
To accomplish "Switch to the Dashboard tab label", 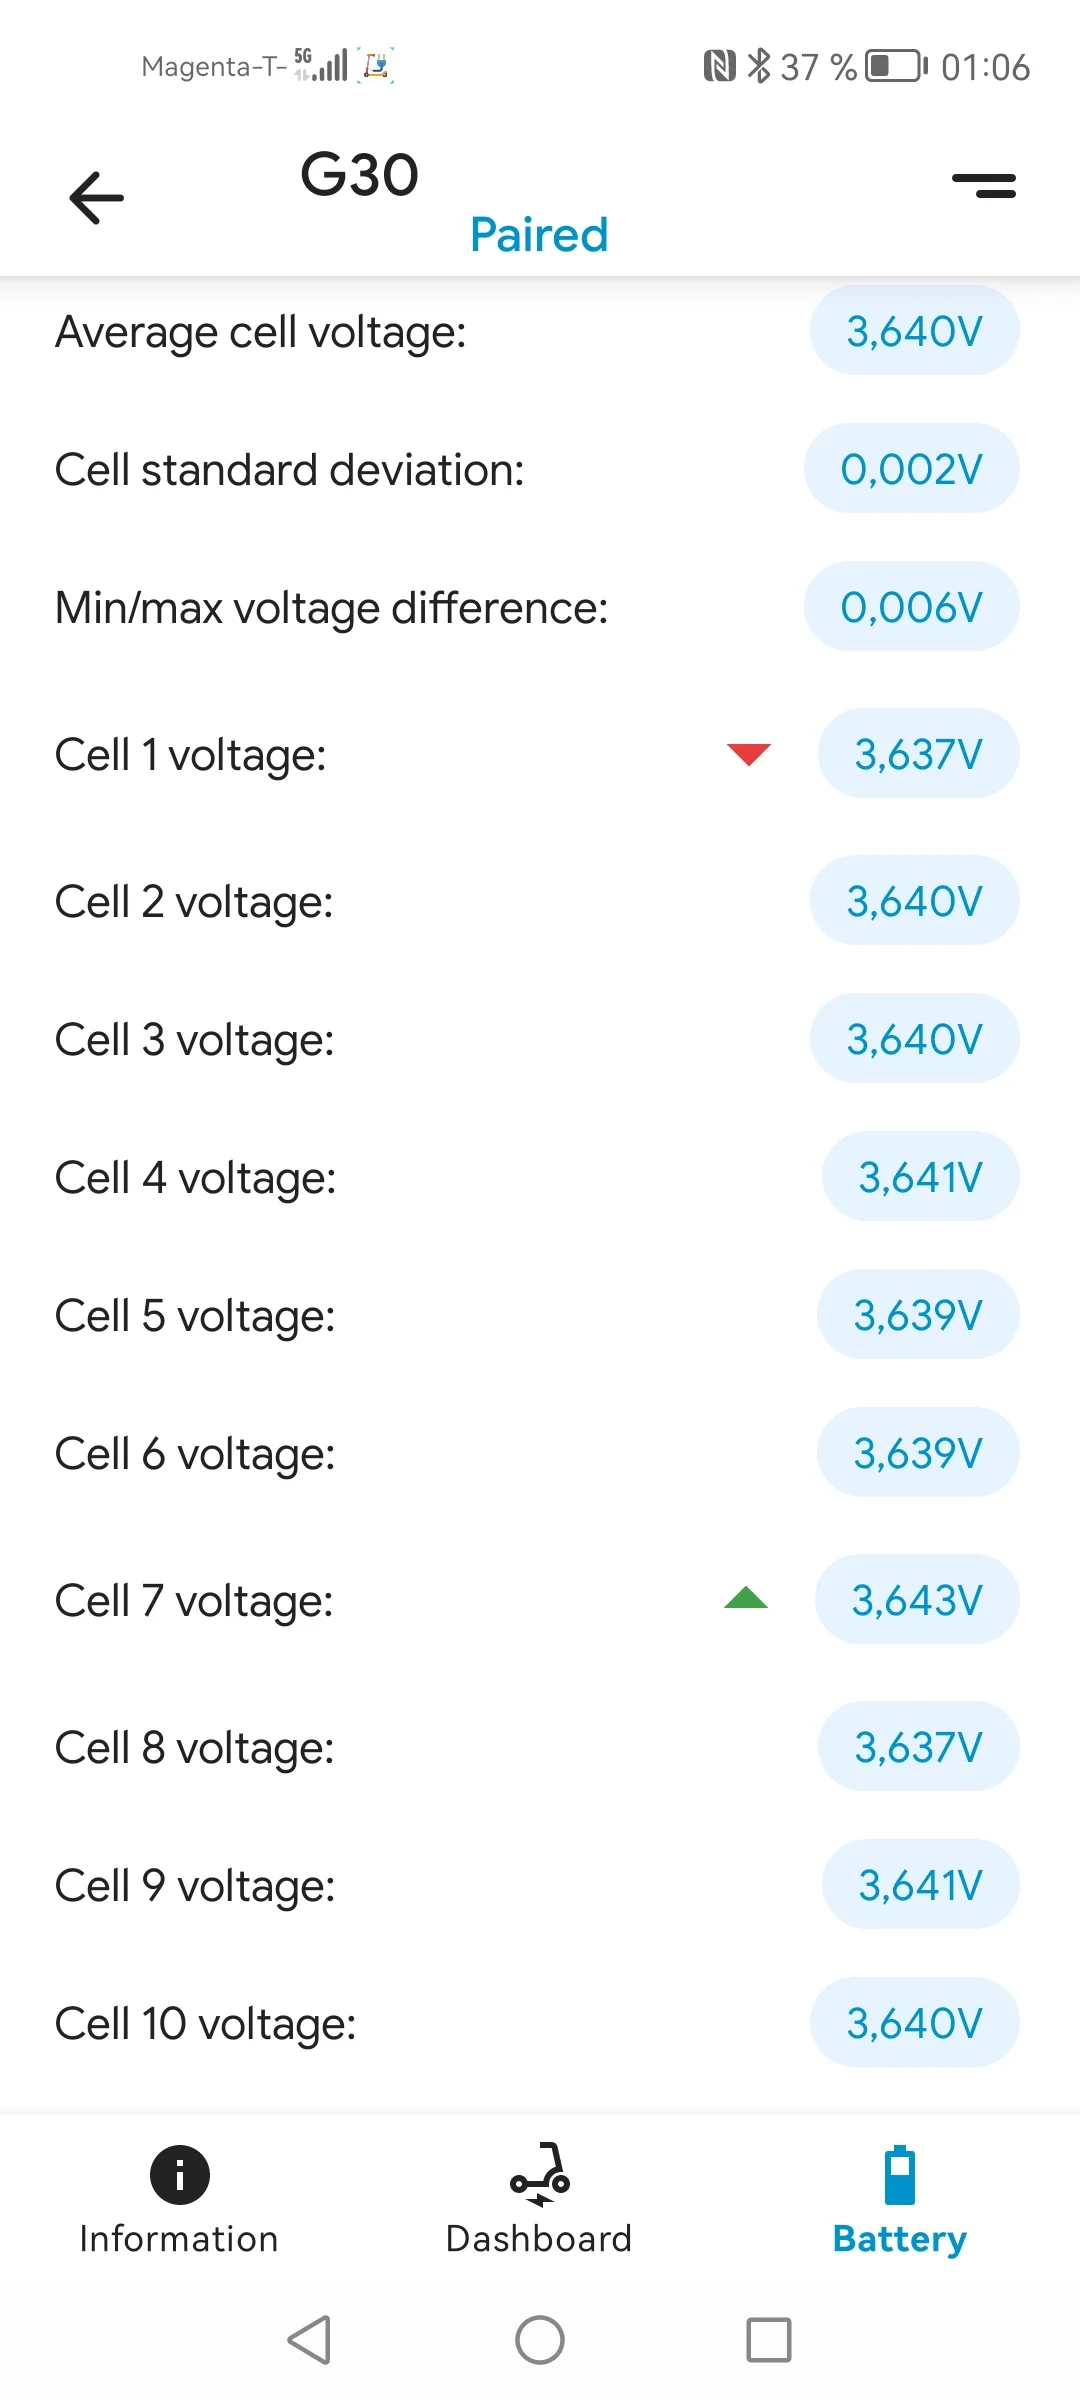I will click(x=539, y=2239).
